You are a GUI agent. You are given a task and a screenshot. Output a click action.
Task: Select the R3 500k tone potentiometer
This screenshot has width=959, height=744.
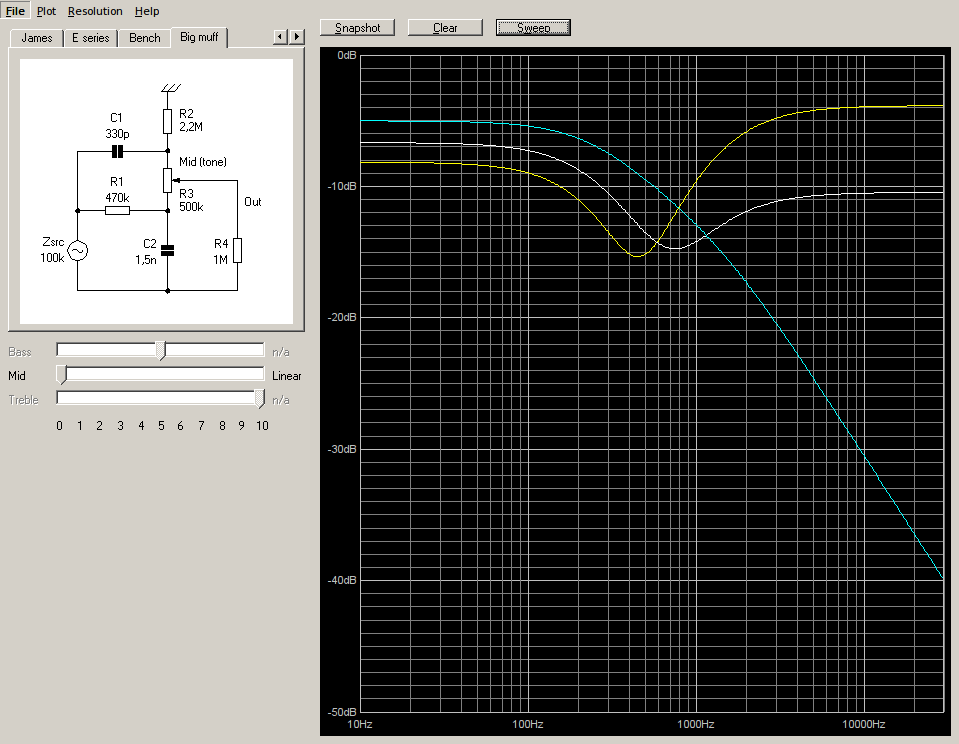click(x=167, y=181)
